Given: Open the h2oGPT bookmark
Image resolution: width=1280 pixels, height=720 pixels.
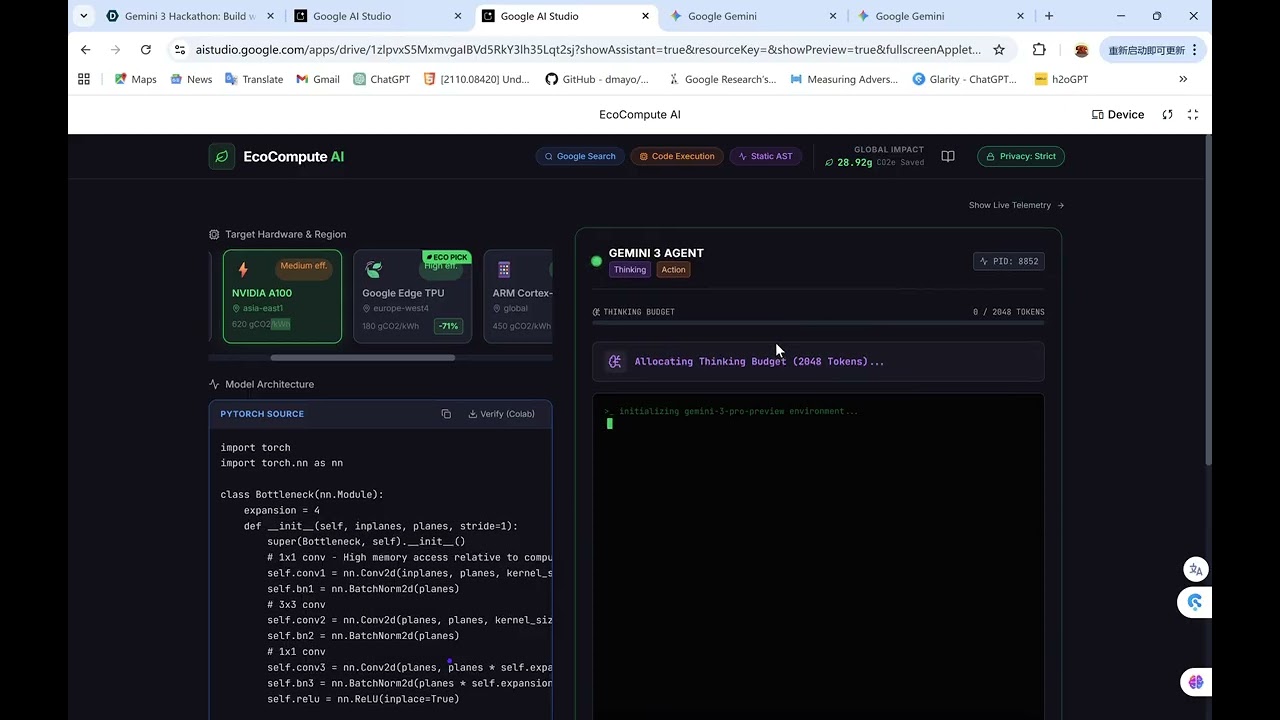Looking at the screenshot, I should point(1061,79).
